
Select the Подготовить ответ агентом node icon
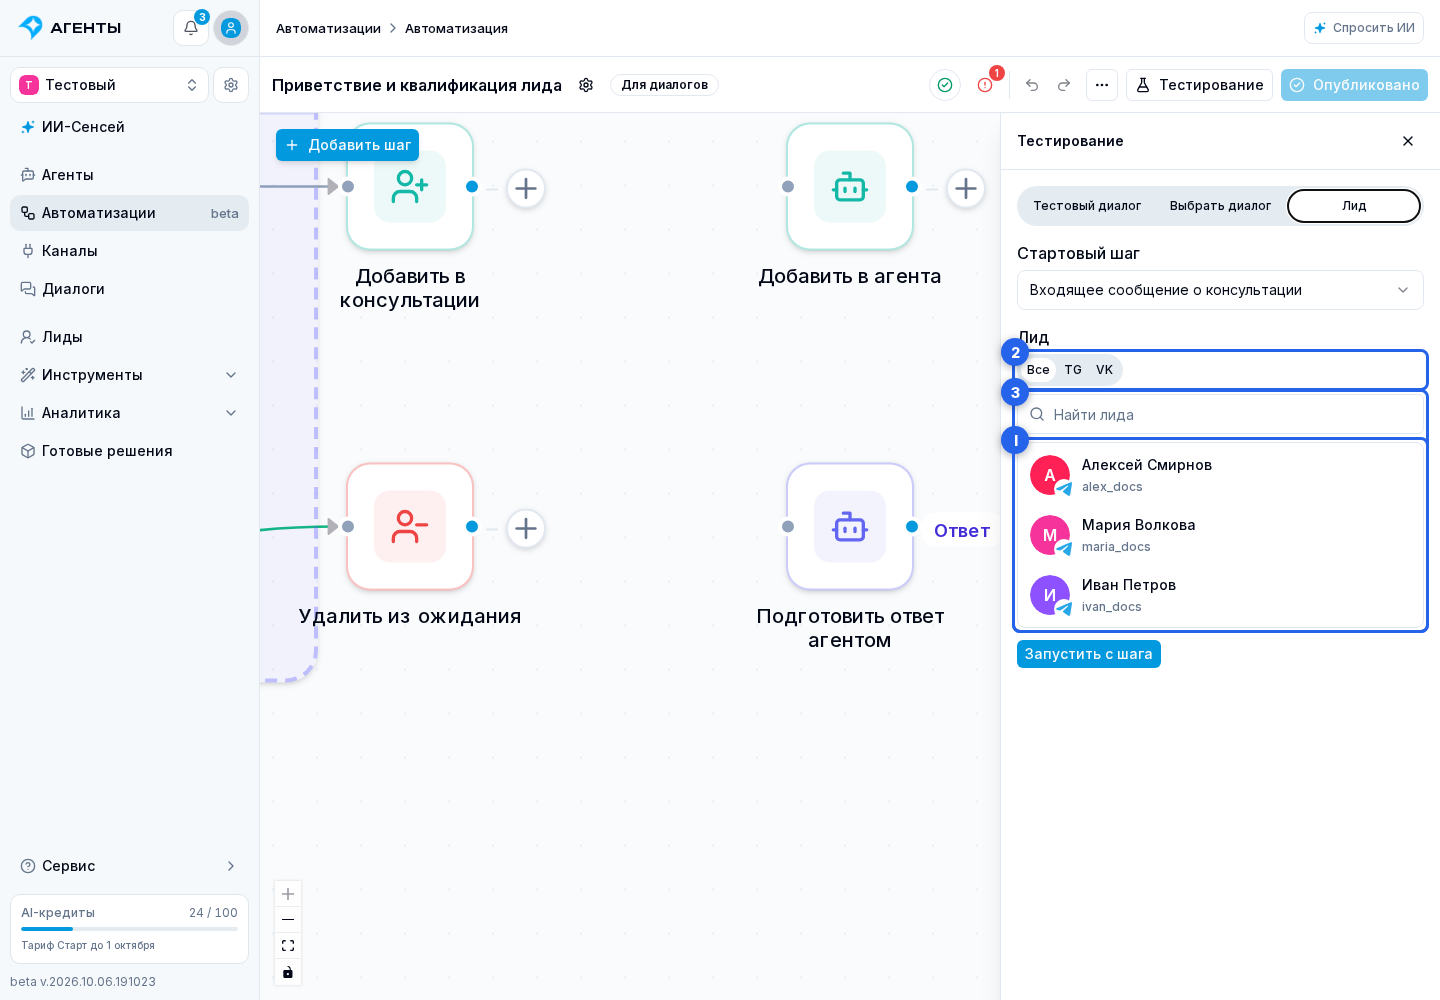tap(850, 527)
